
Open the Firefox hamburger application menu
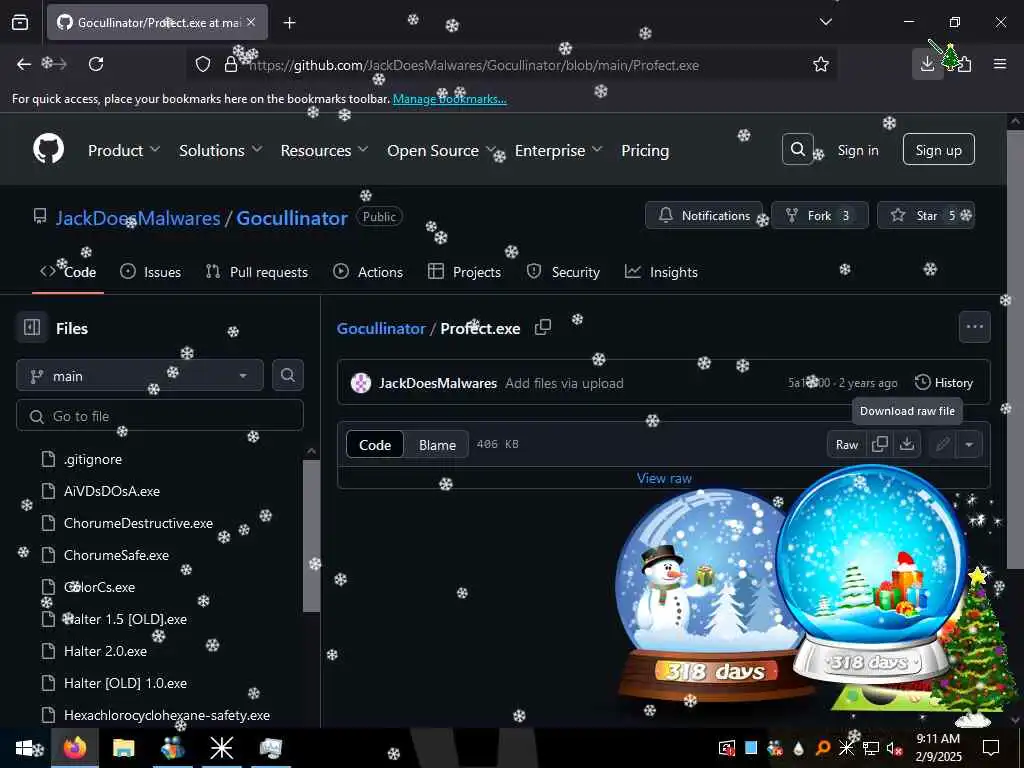(x=1000, y=64)
